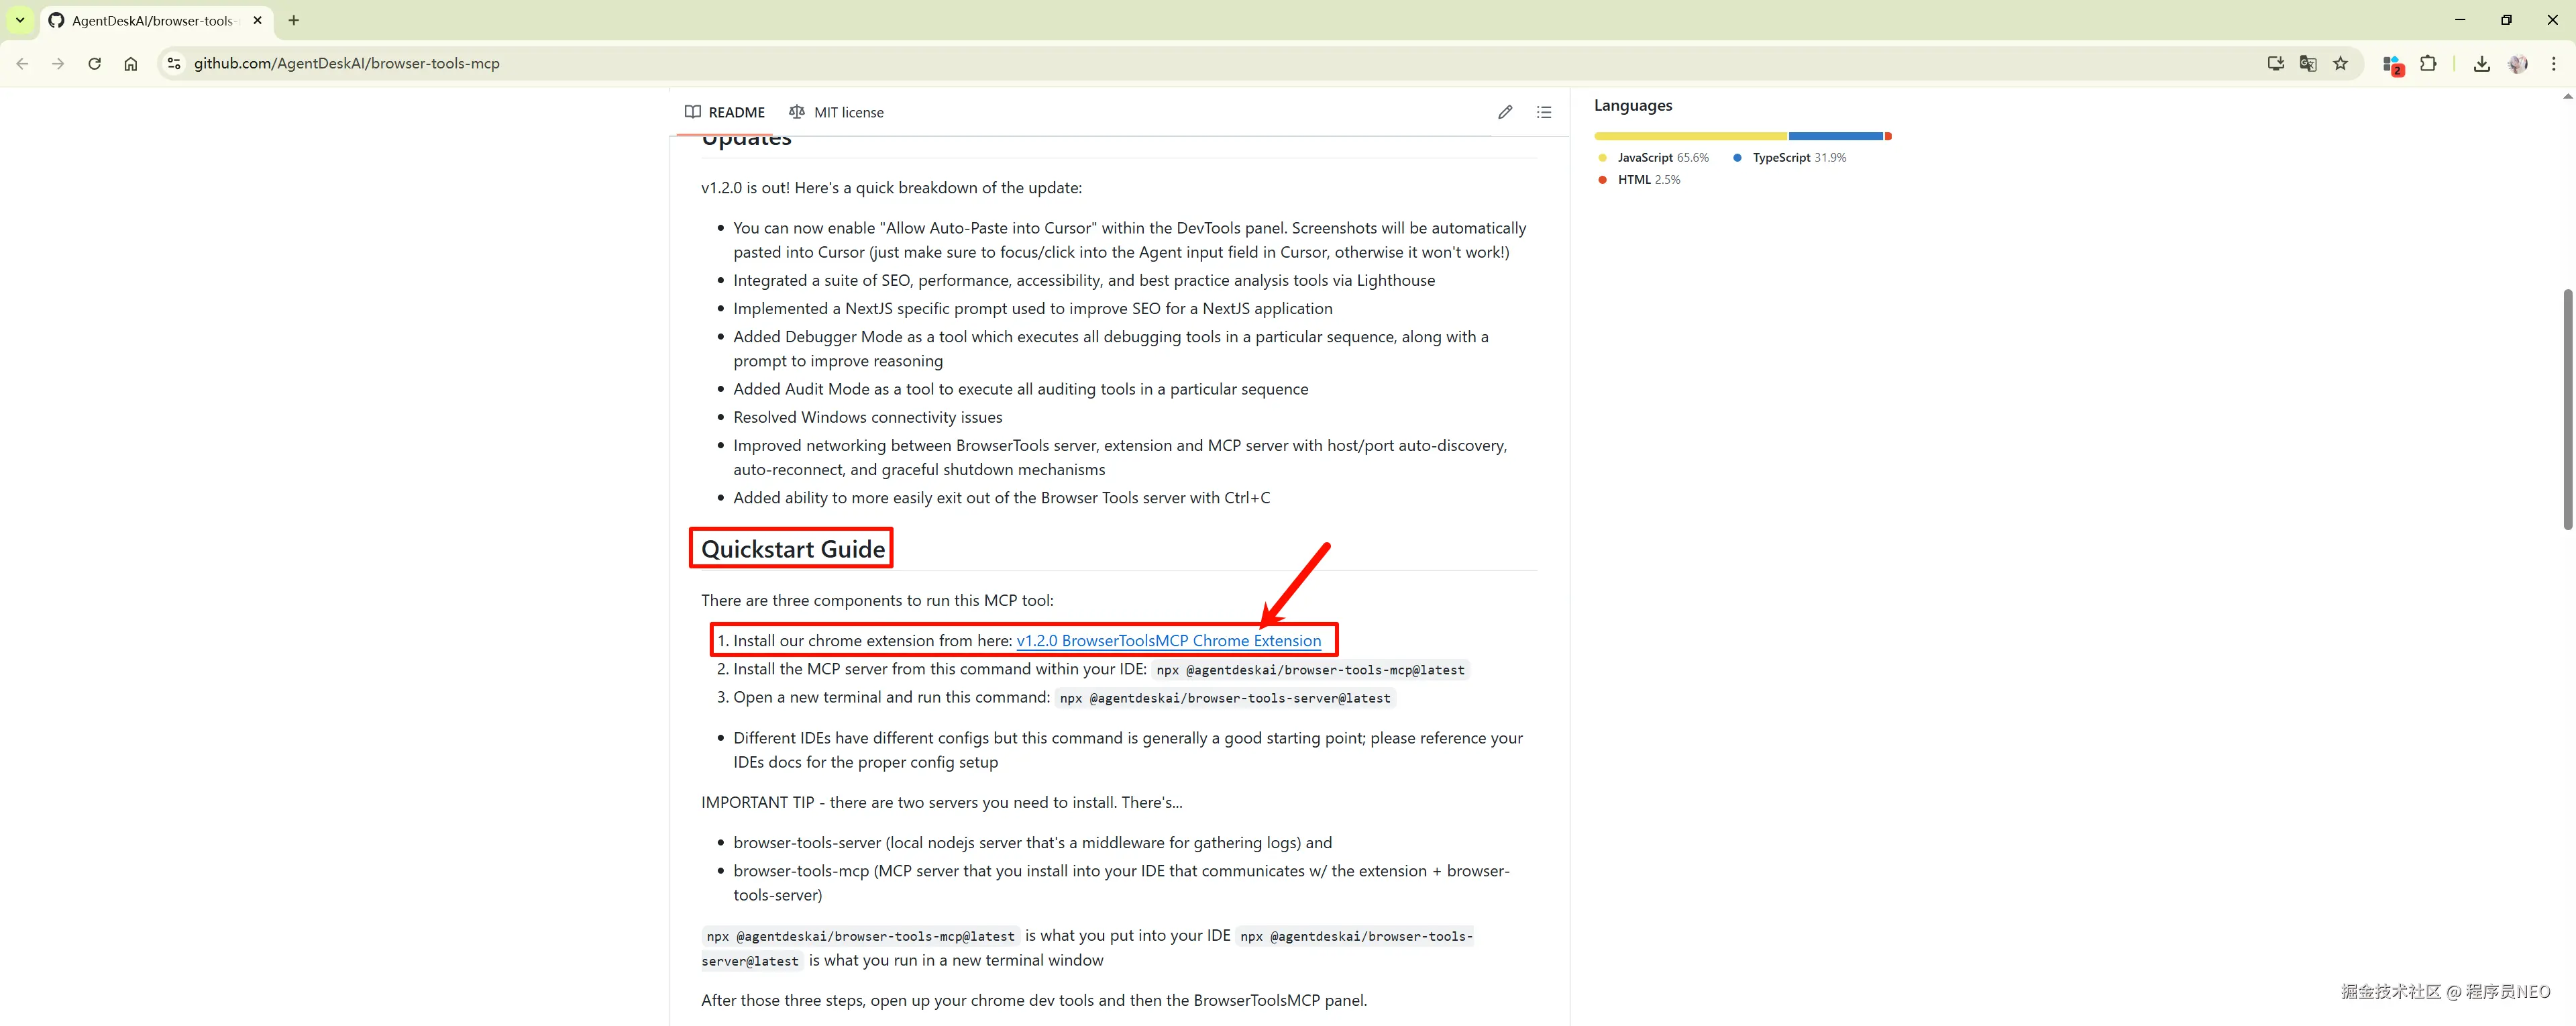Switch to the README tab
This screenshot has height=1026, width=2576.
725,112
